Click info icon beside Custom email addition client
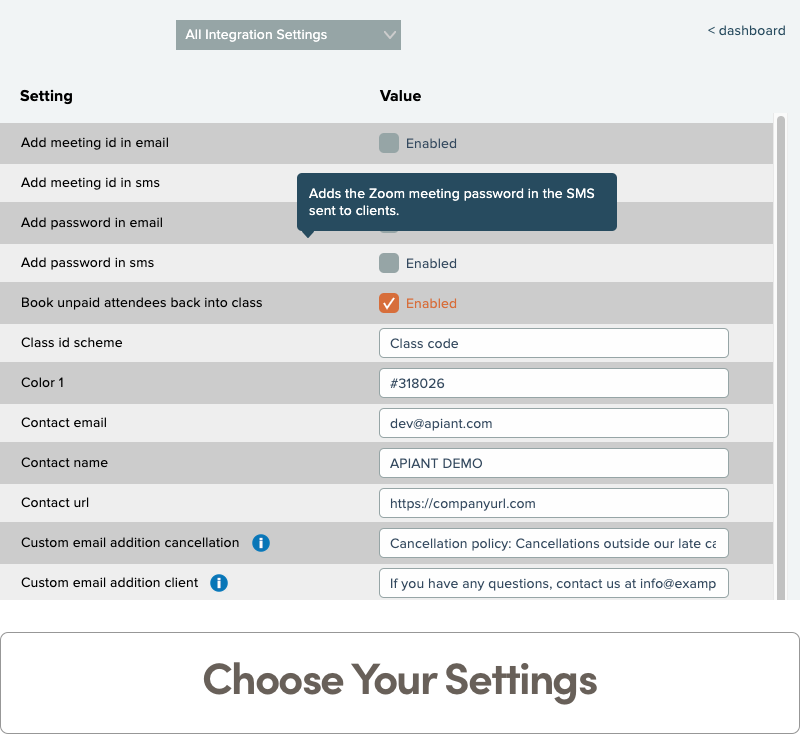The width and height of the screenshot is (800, 734). coord(219,583)
